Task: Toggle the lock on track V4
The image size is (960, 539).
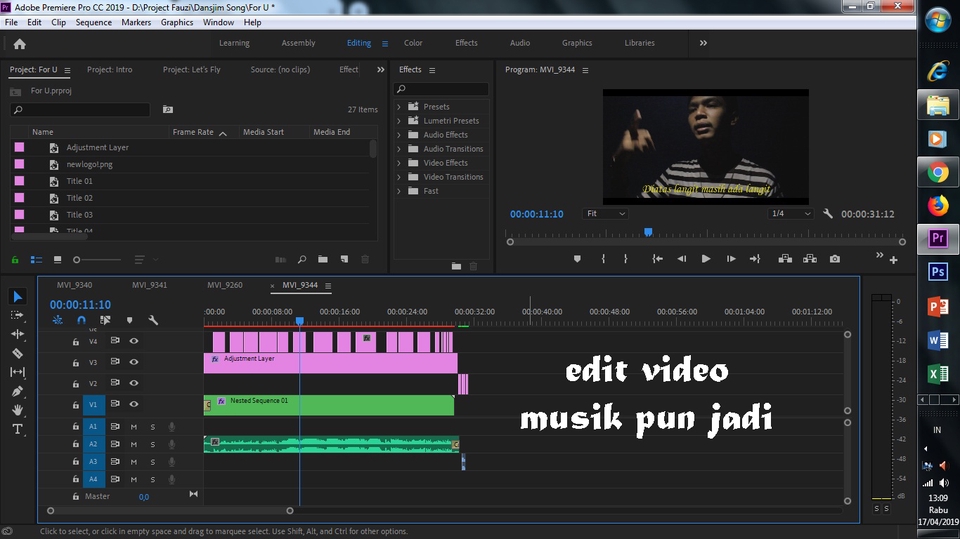Action: pos(75,341)
